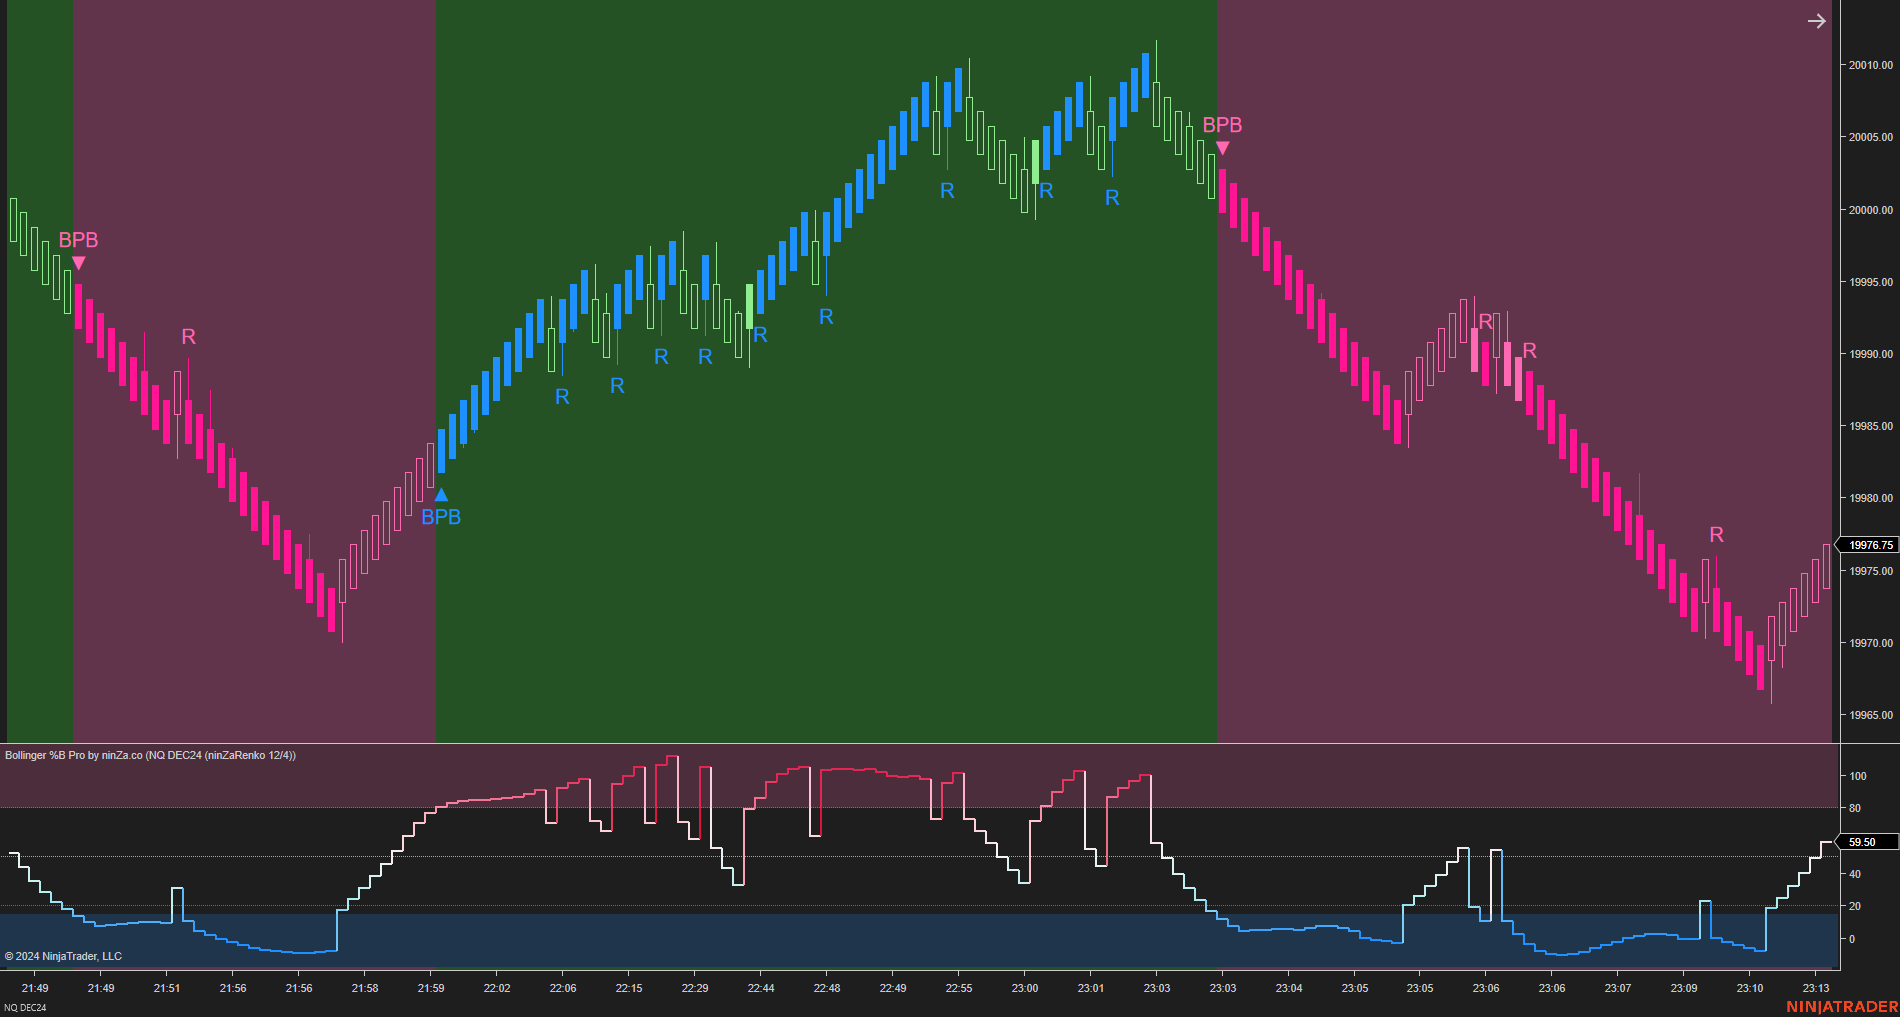
Task: Click the arrow icon to jump to latest bar
Action: point(1817,21)
